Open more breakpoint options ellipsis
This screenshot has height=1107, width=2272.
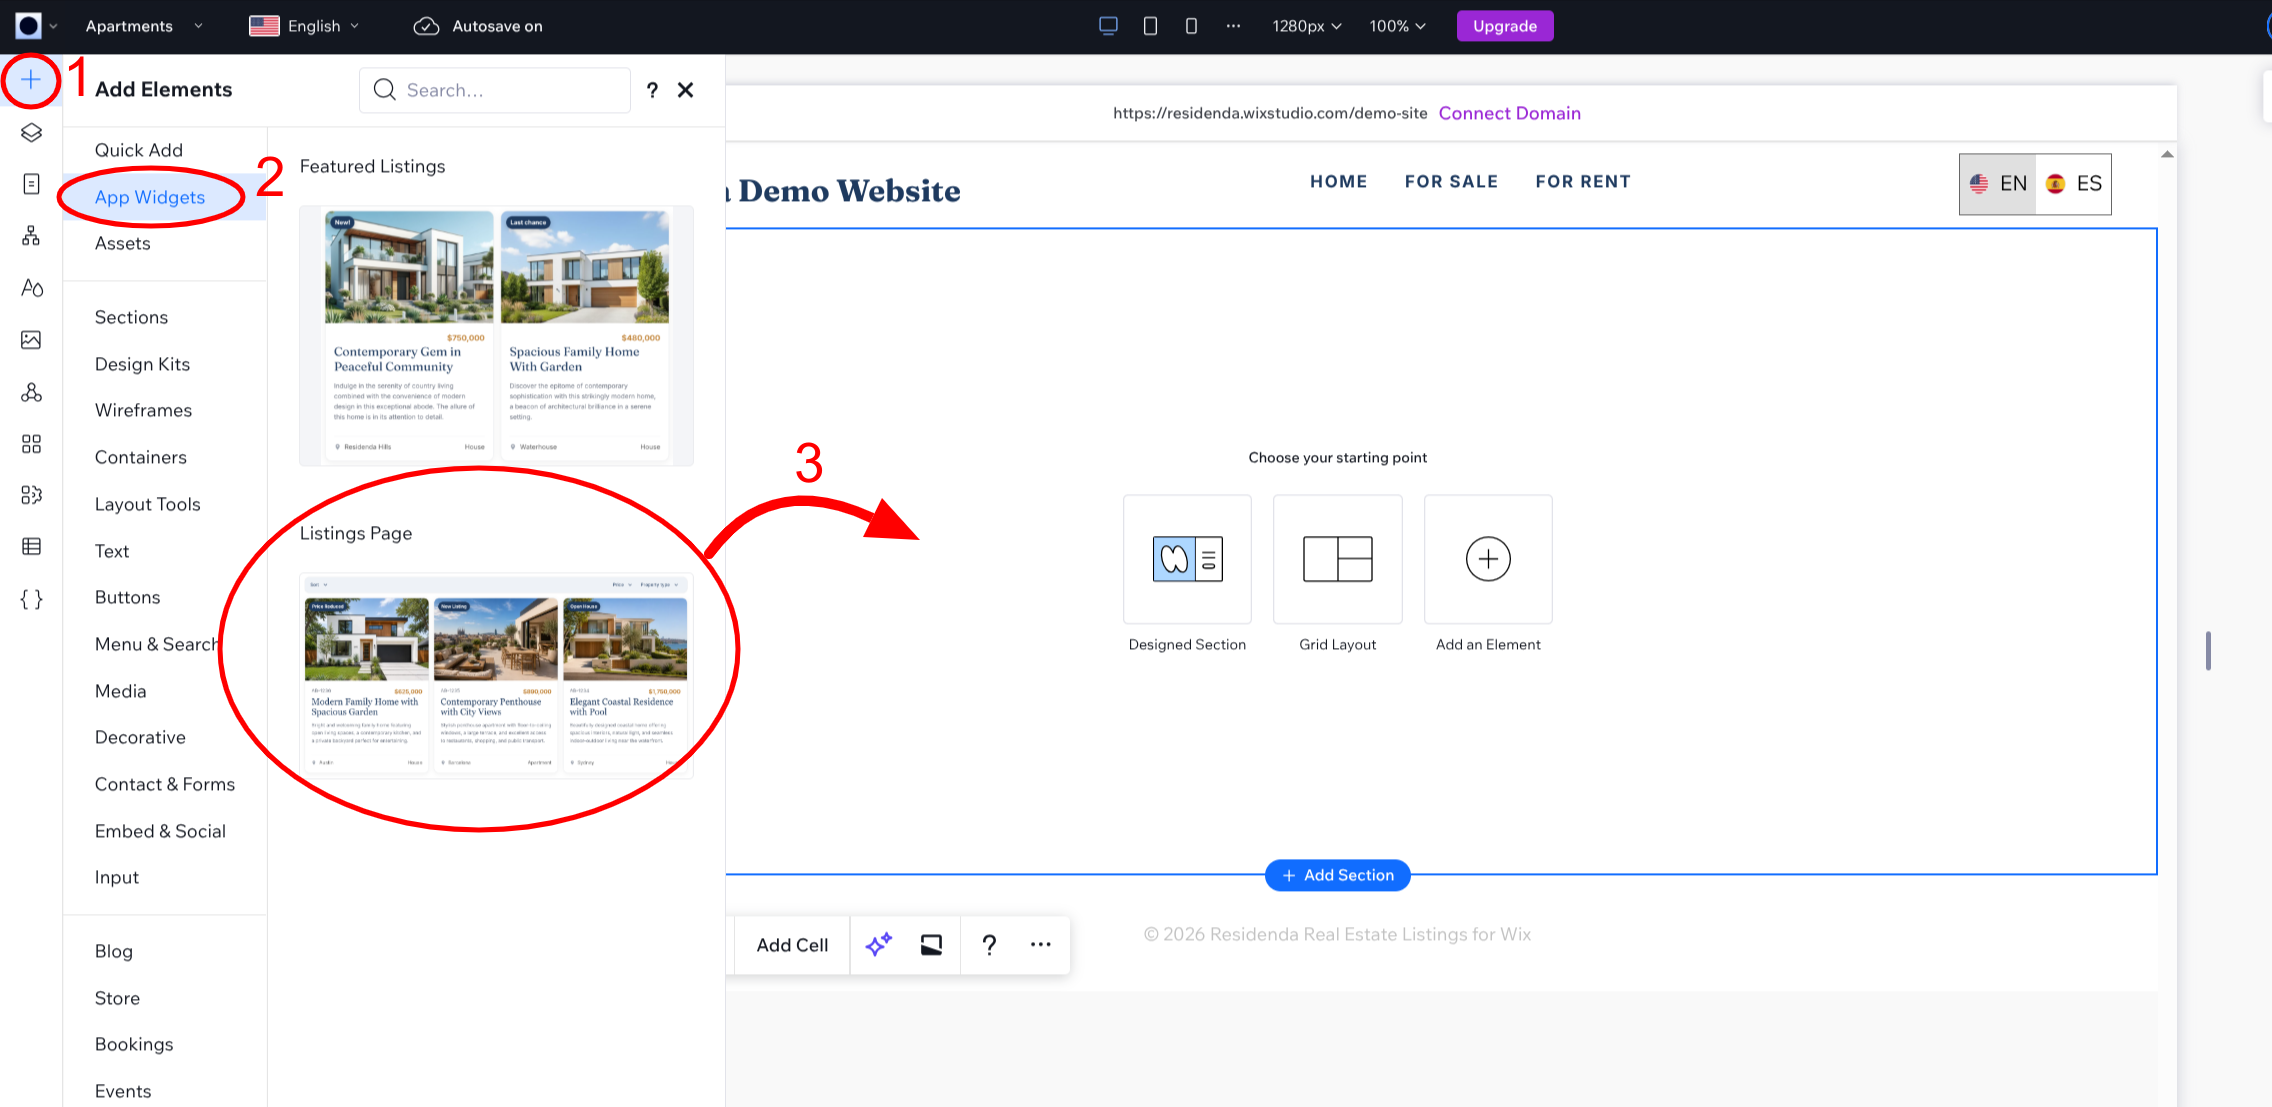(x=1233, y=26)
